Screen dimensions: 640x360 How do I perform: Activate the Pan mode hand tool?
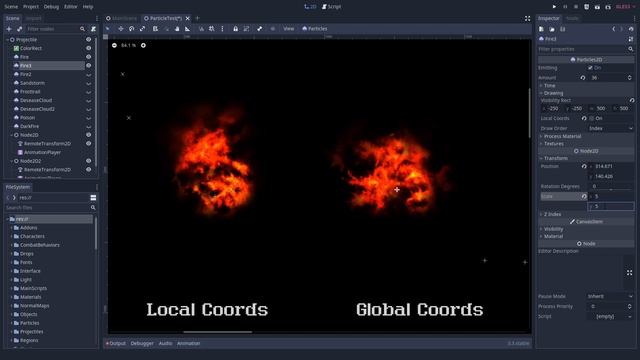tap(177, 29)
